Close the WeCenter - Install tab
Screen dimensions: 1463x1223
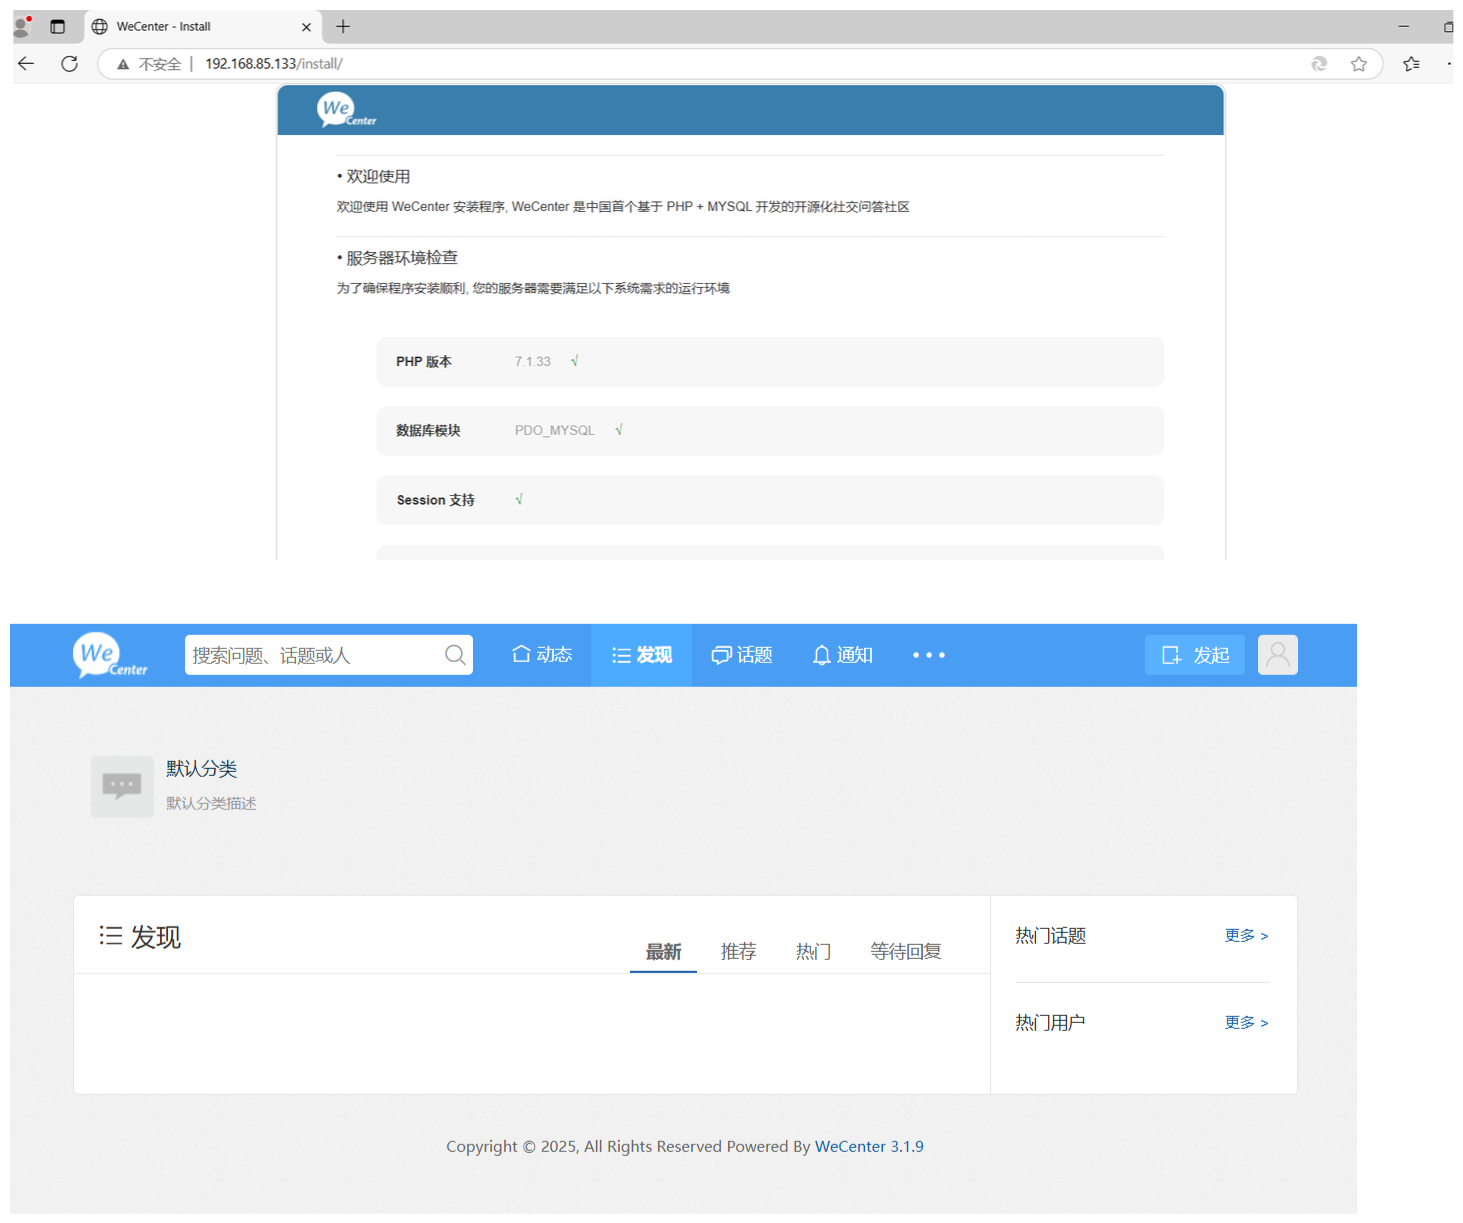[306, 27]
